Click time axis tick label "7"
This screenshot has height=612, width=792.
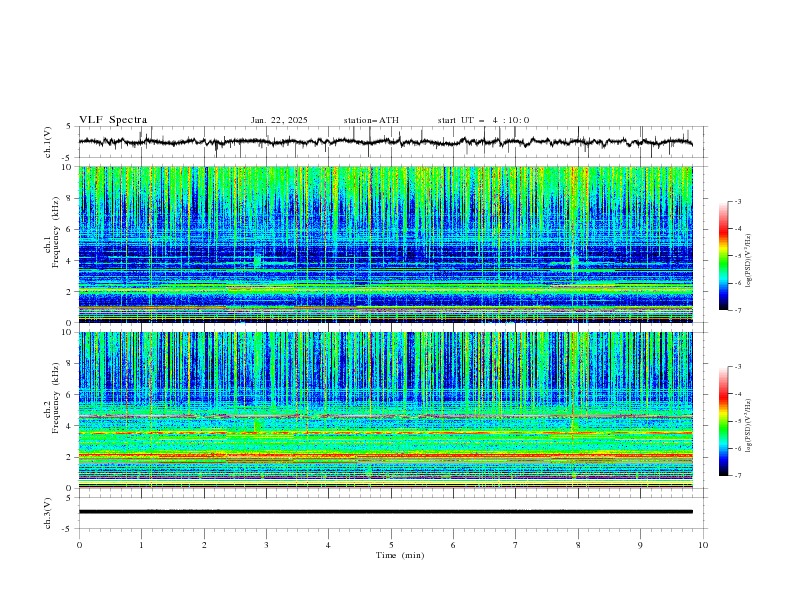tap(516, 545)
